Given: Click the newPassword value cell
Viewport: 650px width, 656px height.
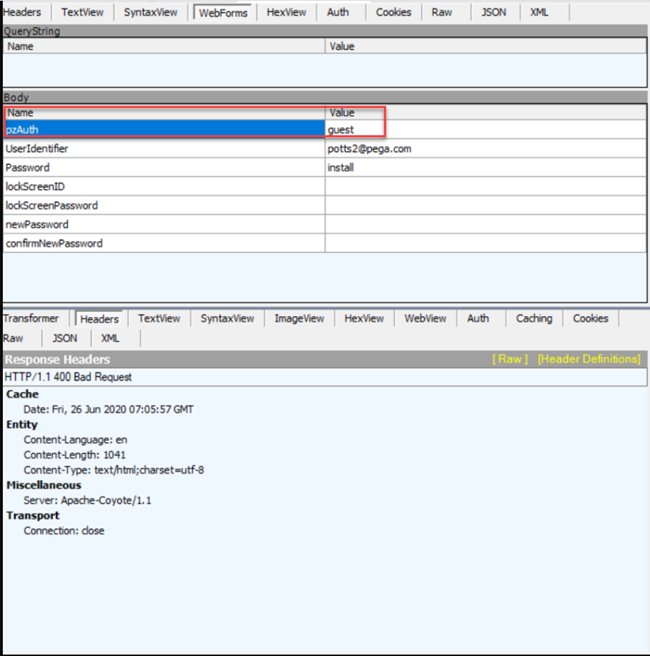Looking at the screenshot, I should click(x=485, y=225).
